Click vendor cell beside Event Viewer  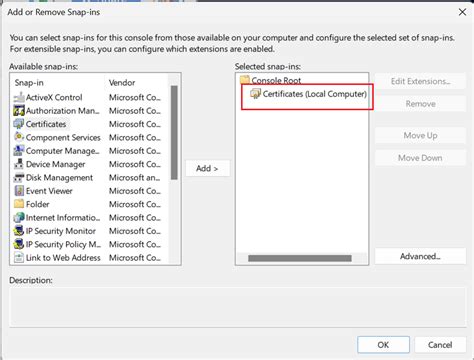135,191
